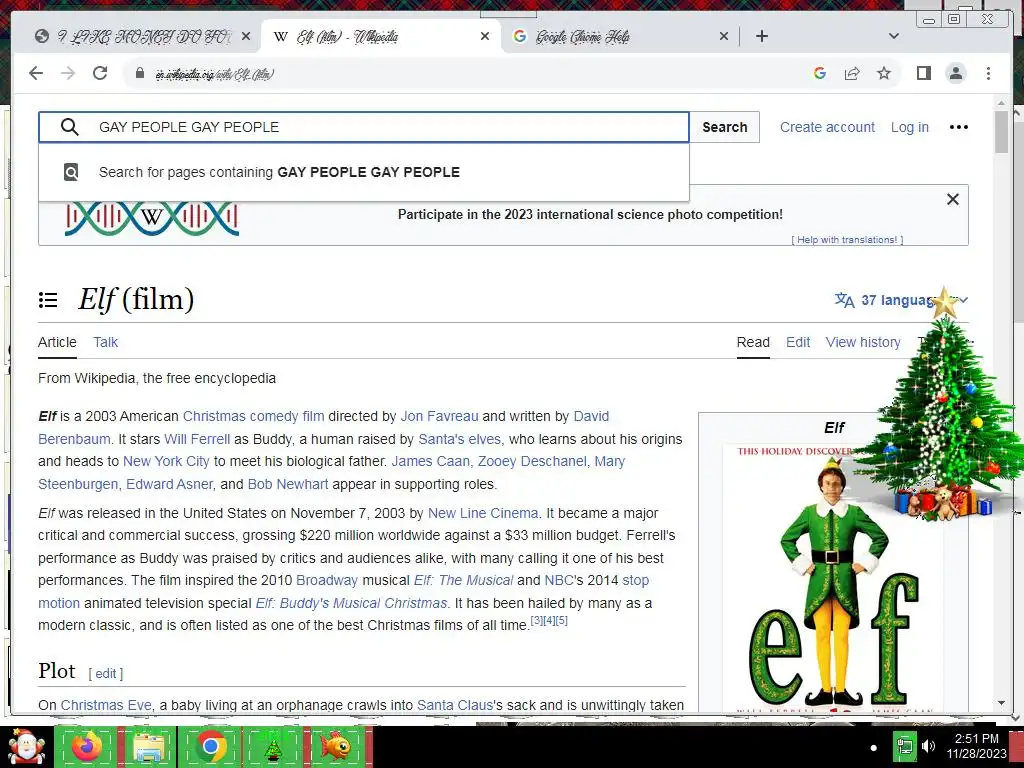Open the Bob Newhart link
This screenshot has height=768, width=1024.
(x=288, y=484)
